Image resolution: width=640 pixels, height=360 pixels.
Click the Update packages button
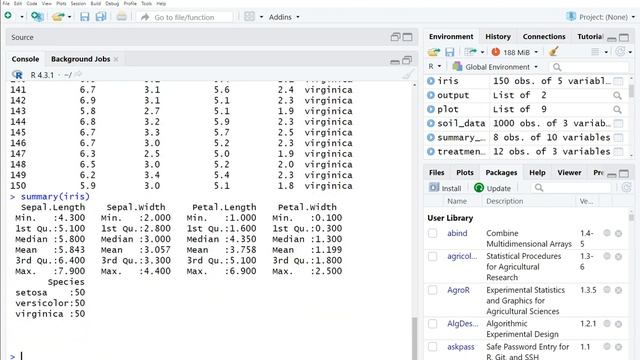coord(492,188)
